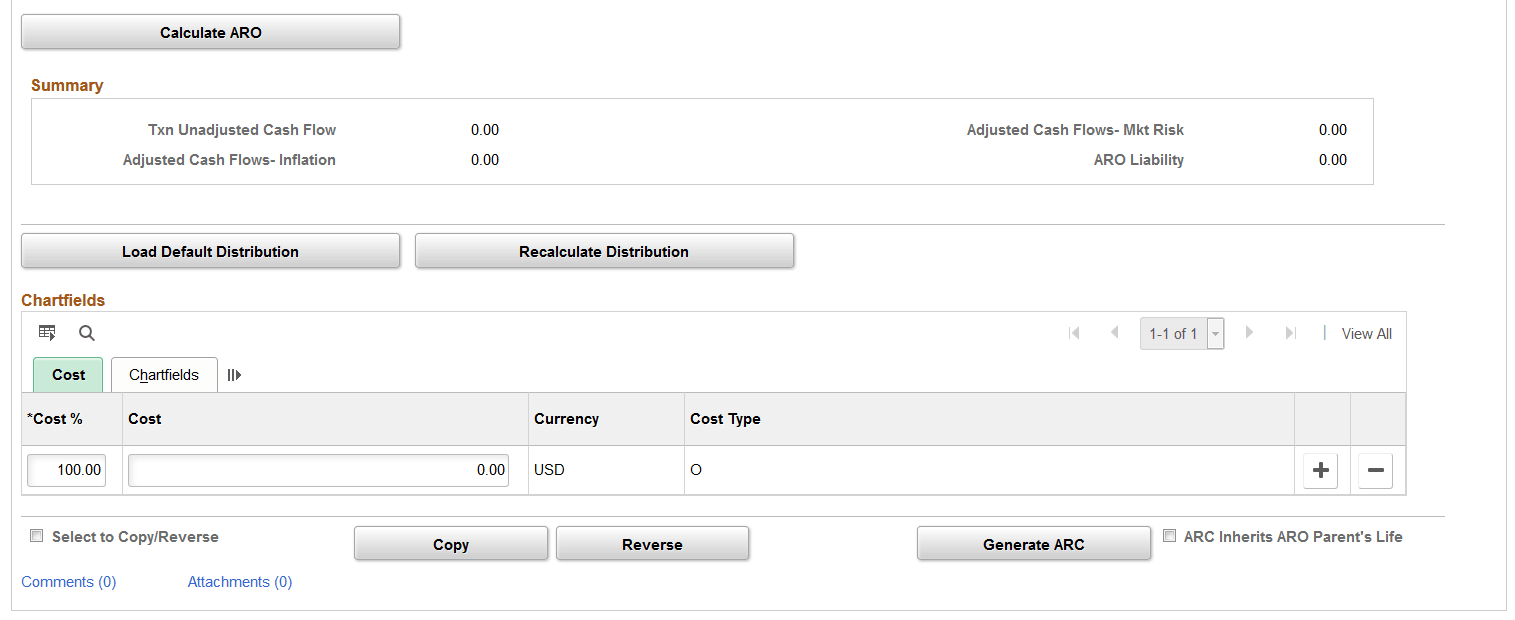Go to next row arrow
The width and height of the screenshot is (1515, 620).
pos(1249,333)
